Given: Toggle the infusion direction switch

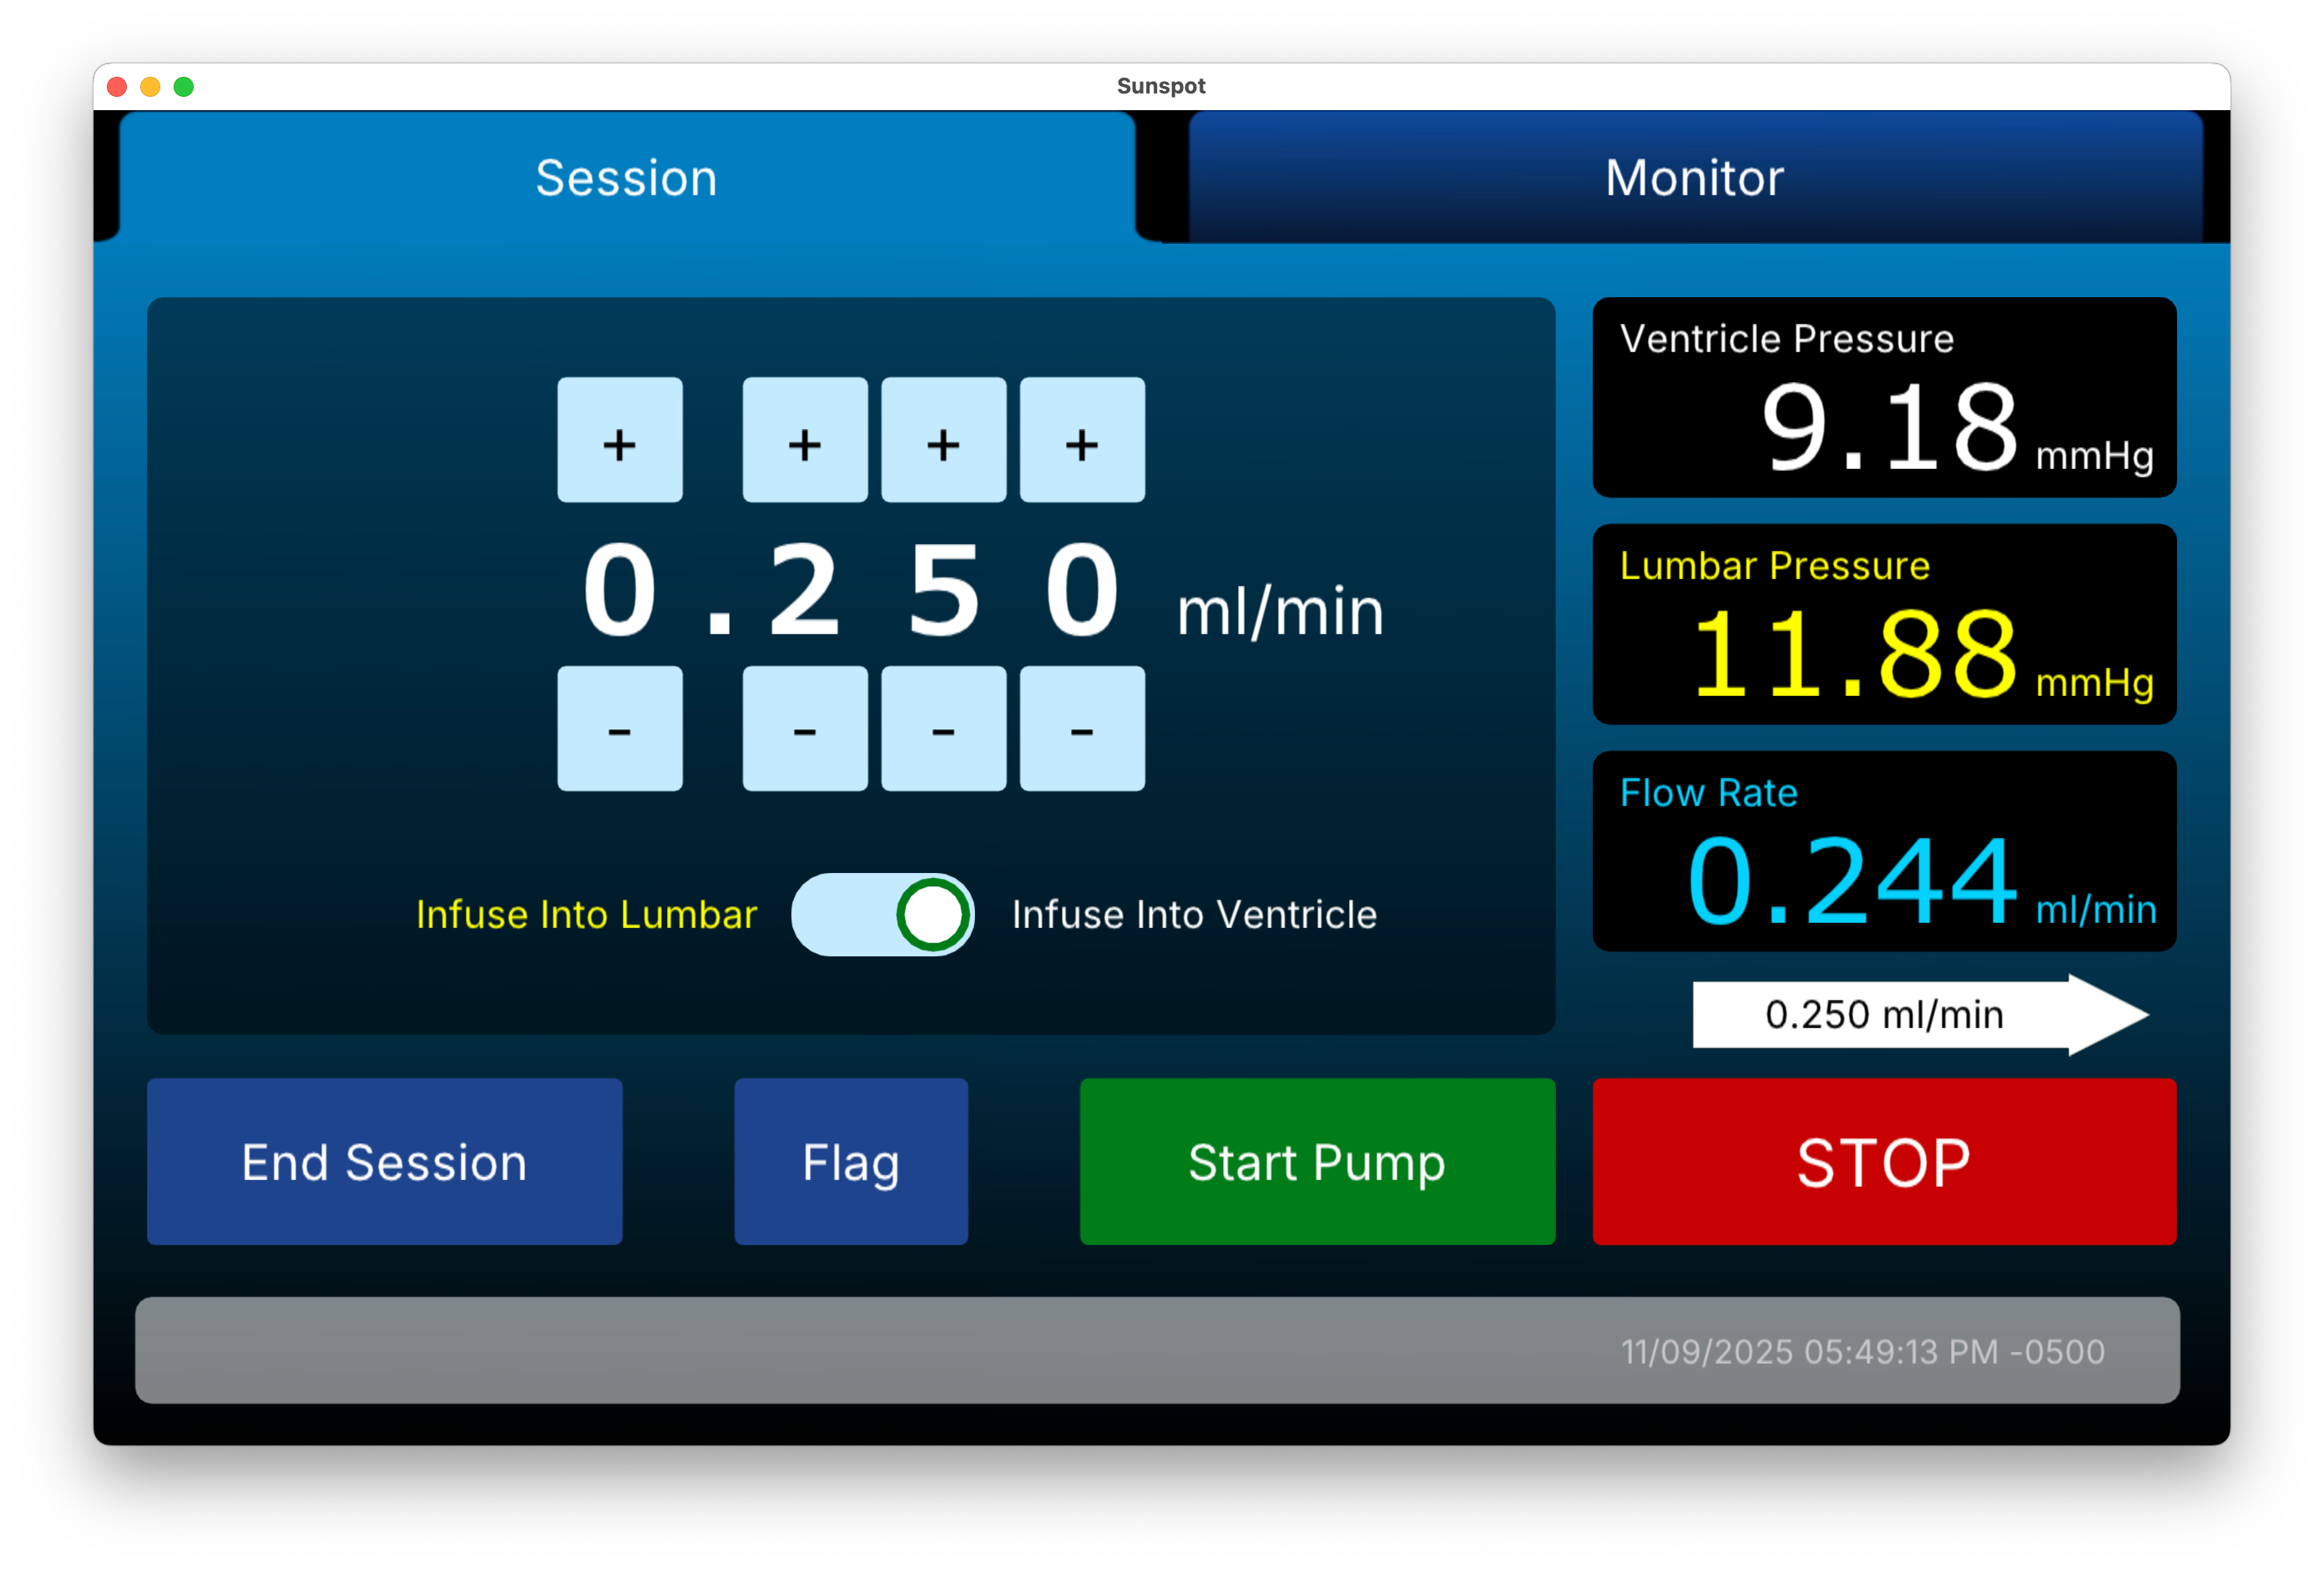Looking at the screenshot, I should (x=883, y=915).
